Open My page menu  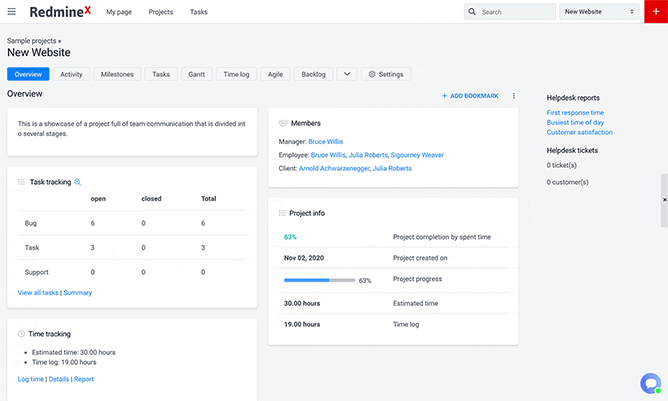tap(119, 12)
